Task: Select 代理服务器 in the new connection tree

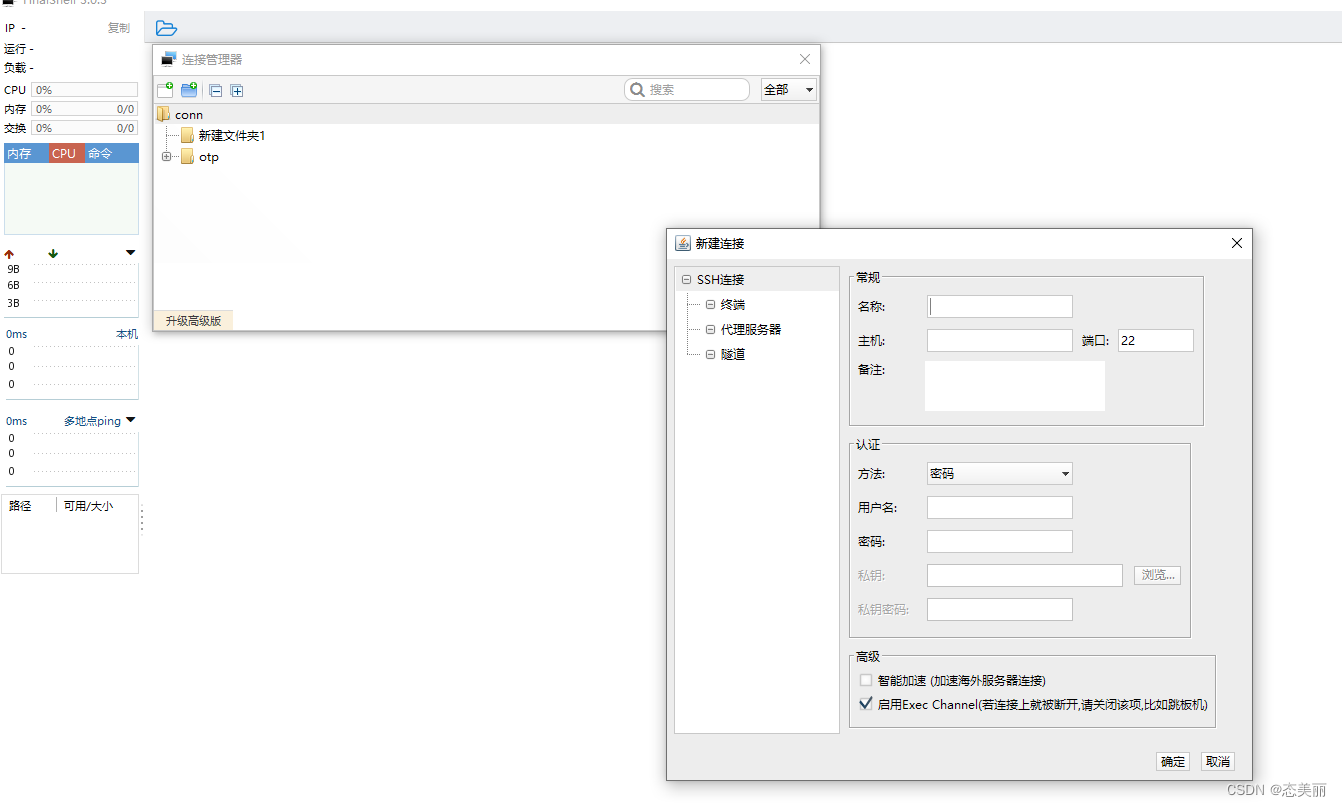Action: tap(751, 330)
